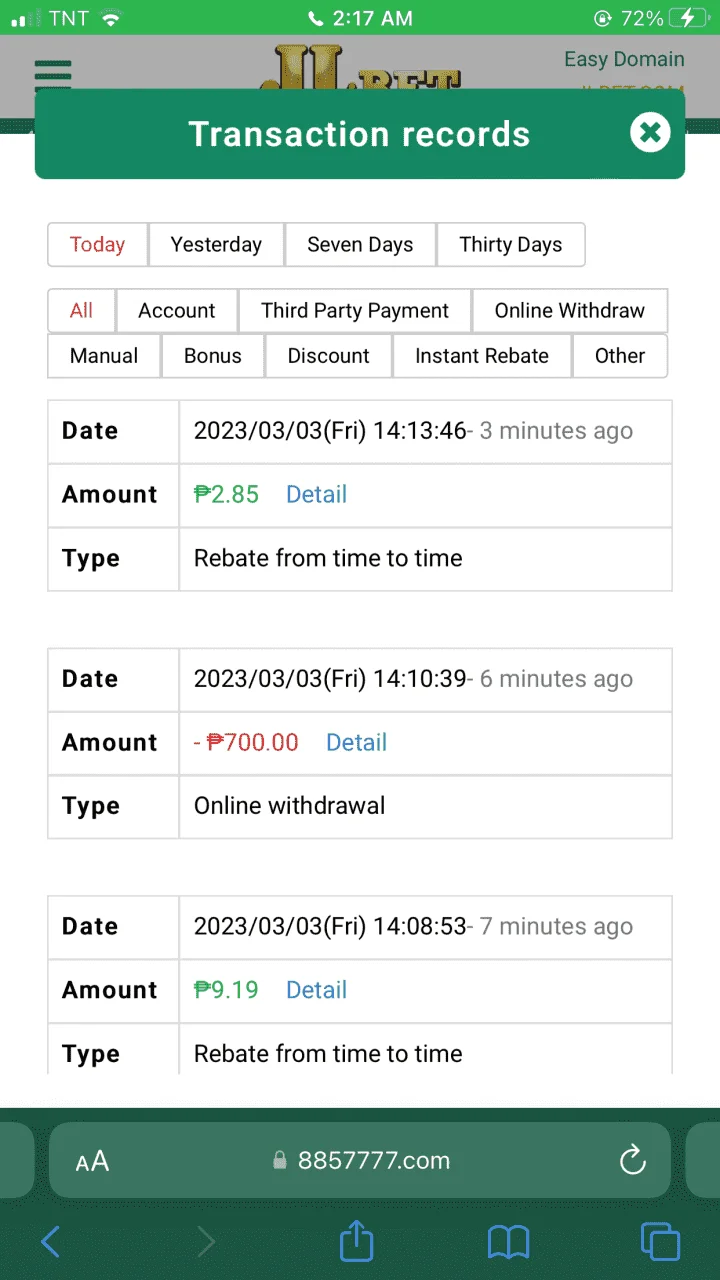Filter by Instant Rebate
Image resolution: width=720 pixels, height=1280 pixels.
(x=482, y=356)
